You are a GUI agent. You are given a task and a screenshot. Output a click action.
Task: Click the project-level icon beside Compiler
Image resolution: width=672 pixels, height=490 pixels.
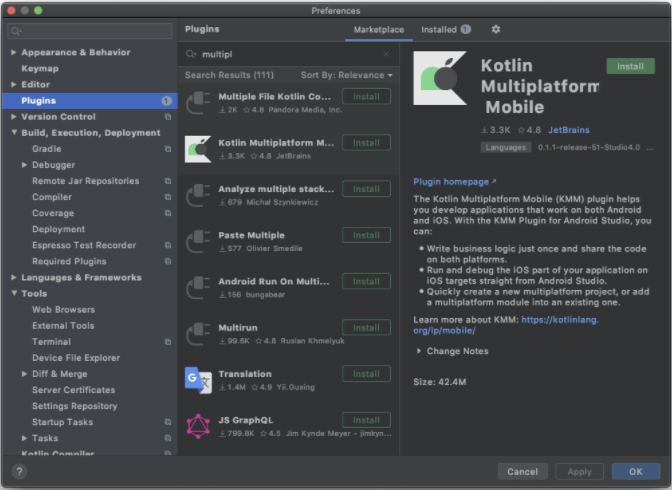pos(168,197)
